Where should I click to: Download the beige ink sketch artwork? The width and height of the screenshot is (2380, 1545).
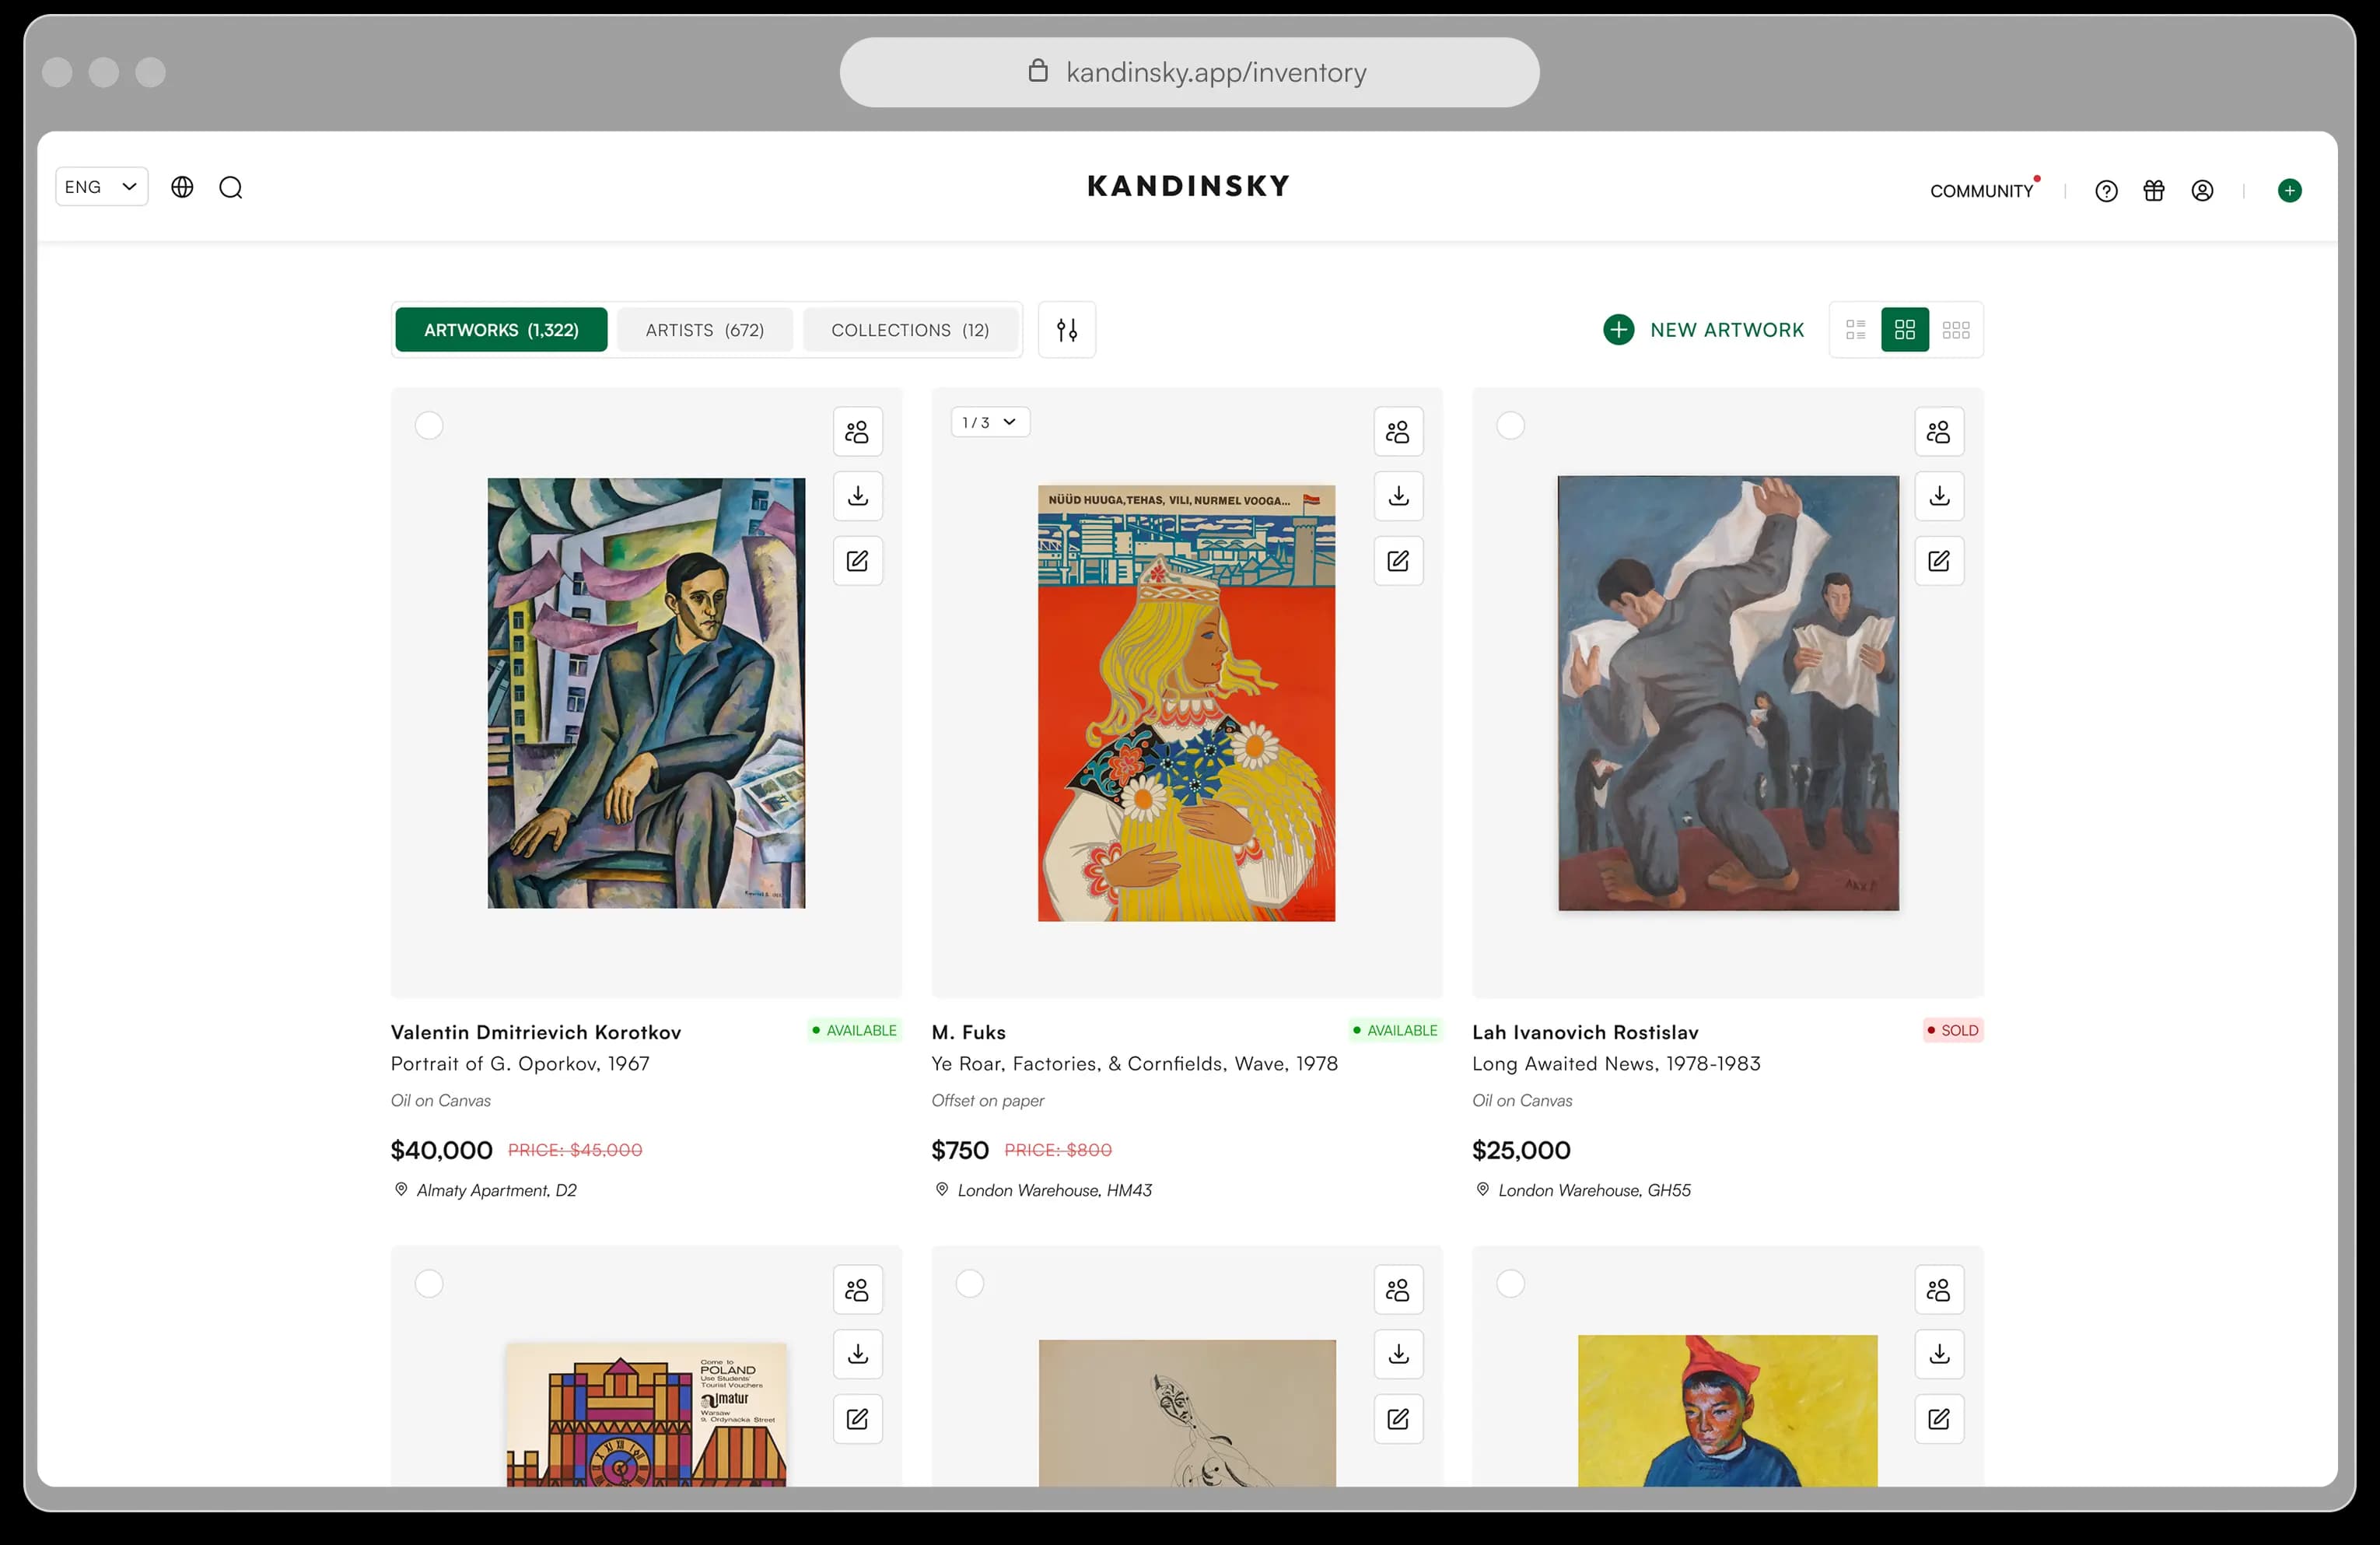pyautogui.click(x=1399, y=1354)
